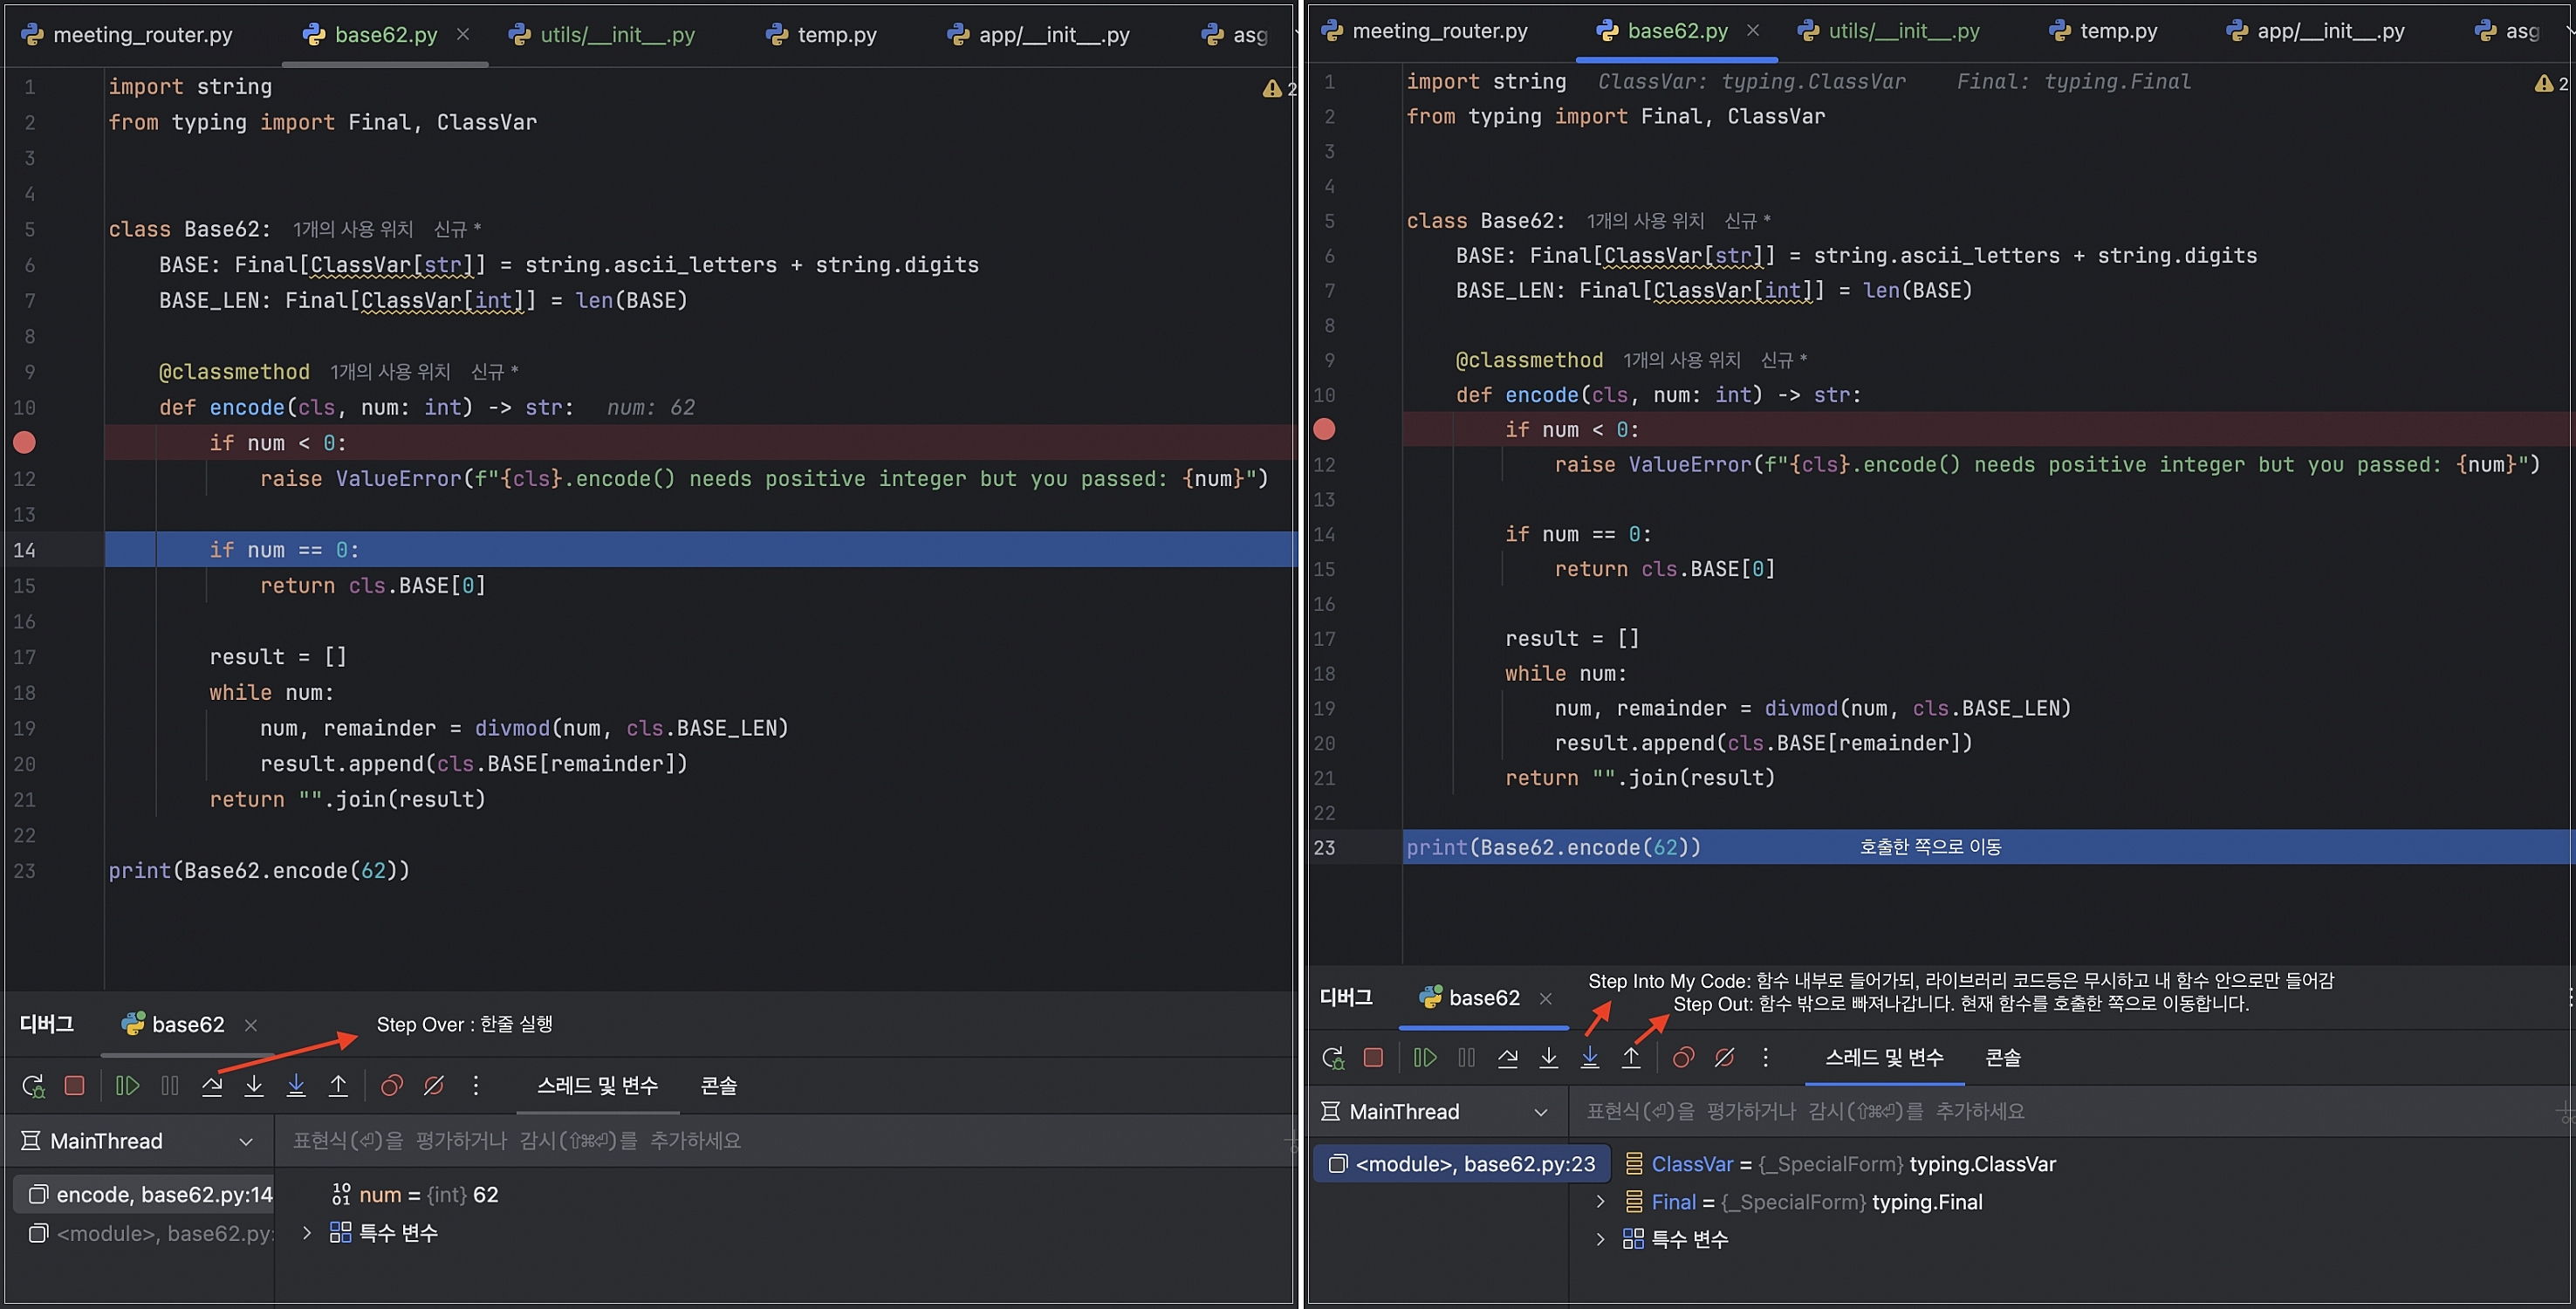Click red Stop icon in right debugger toolbar
The image size is (2576, 1309).
1373,1057
